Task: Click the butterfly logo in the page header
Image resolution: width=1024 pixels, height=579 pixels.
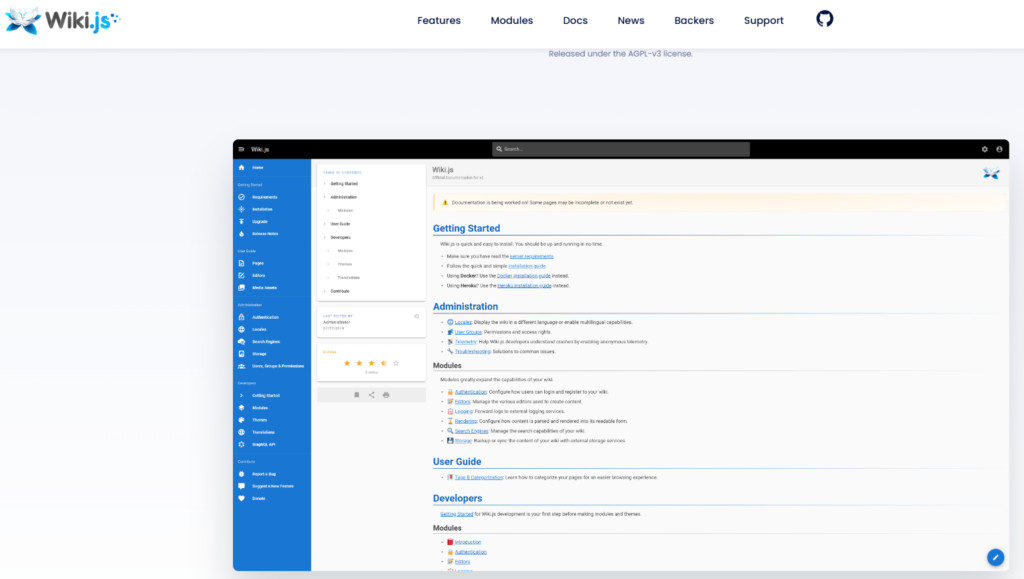Action: (x=991, y=174)
